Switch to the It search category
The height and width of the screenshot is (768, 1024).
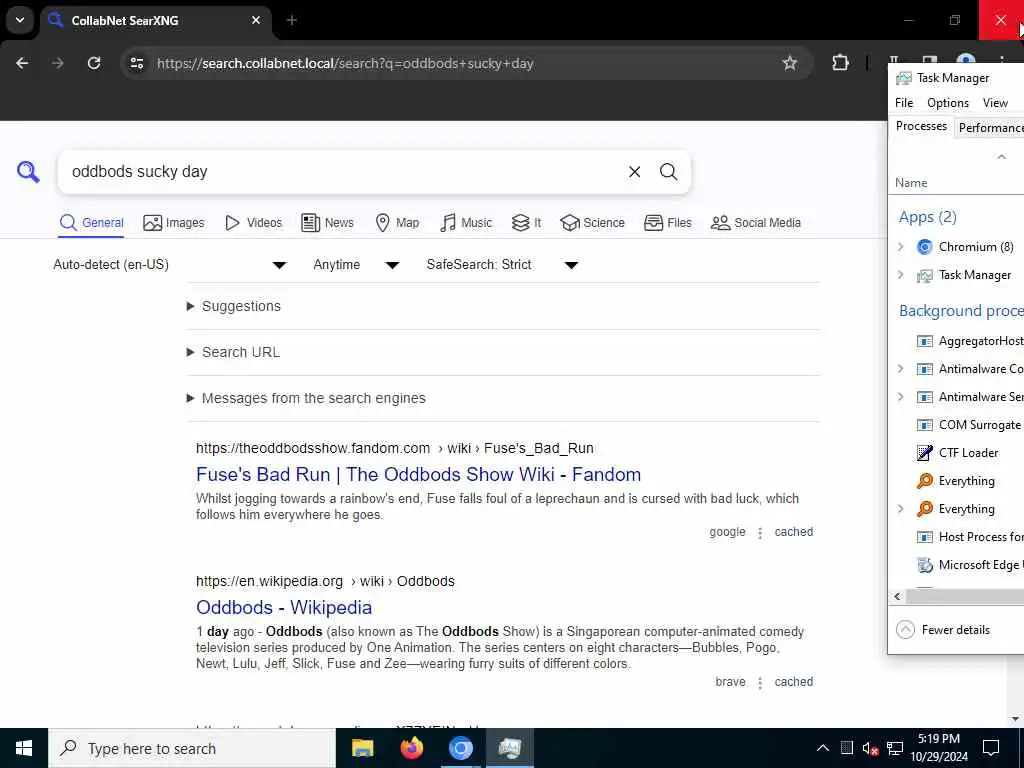526,223
